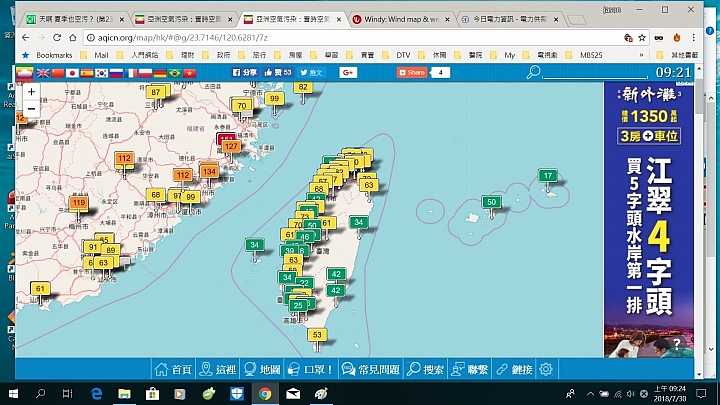The width and height of the screenshot is (720, 405).
Task: Open the orange 119 AQI marker
Action: [79, 202]
